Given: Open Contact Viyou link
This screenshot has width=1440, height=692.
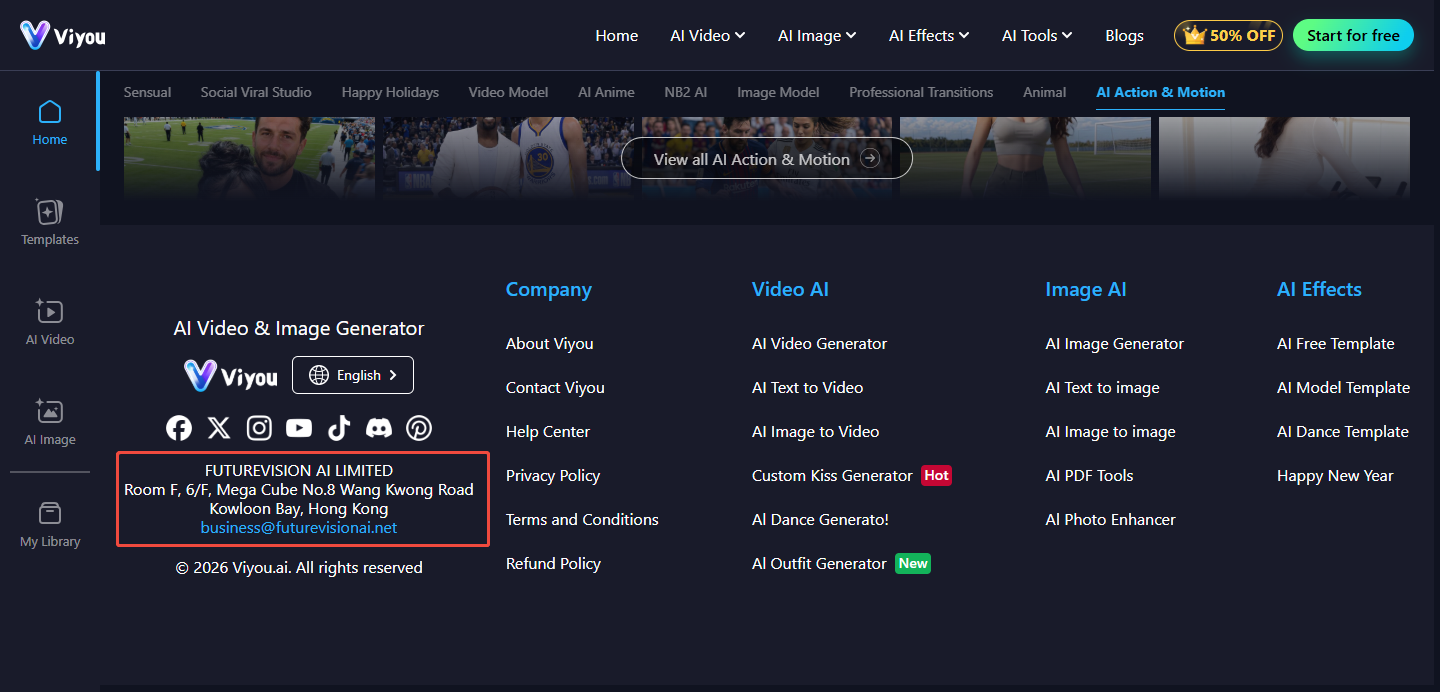Looking at the screenshot, I should pos(555,387).
